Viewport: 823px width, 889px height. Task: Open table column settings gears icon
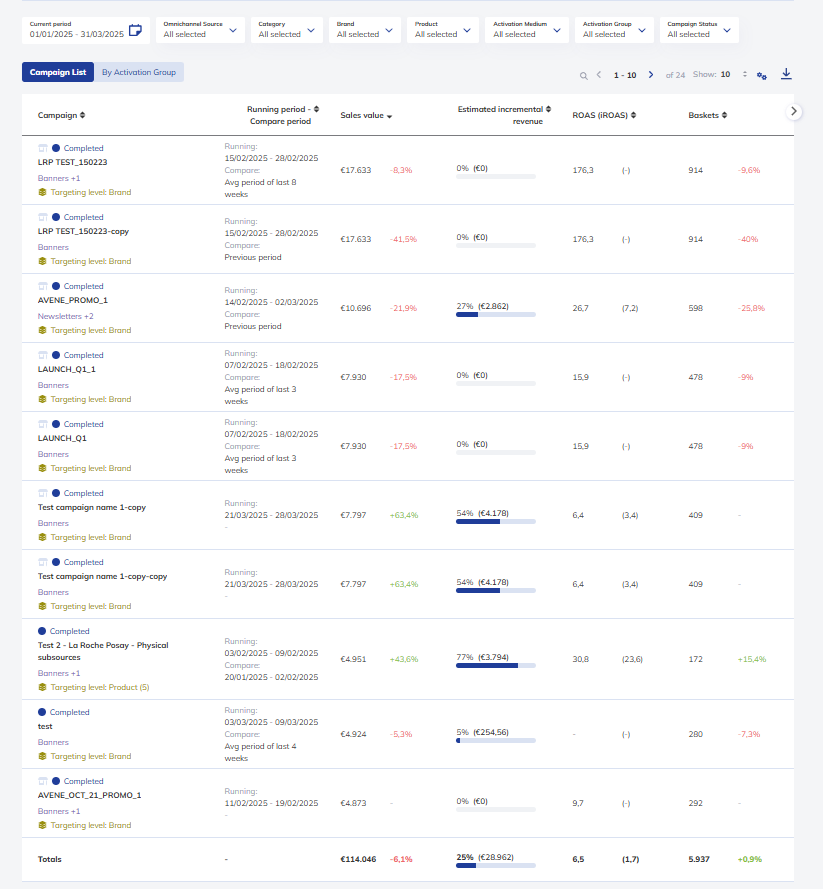click(762, 75)
